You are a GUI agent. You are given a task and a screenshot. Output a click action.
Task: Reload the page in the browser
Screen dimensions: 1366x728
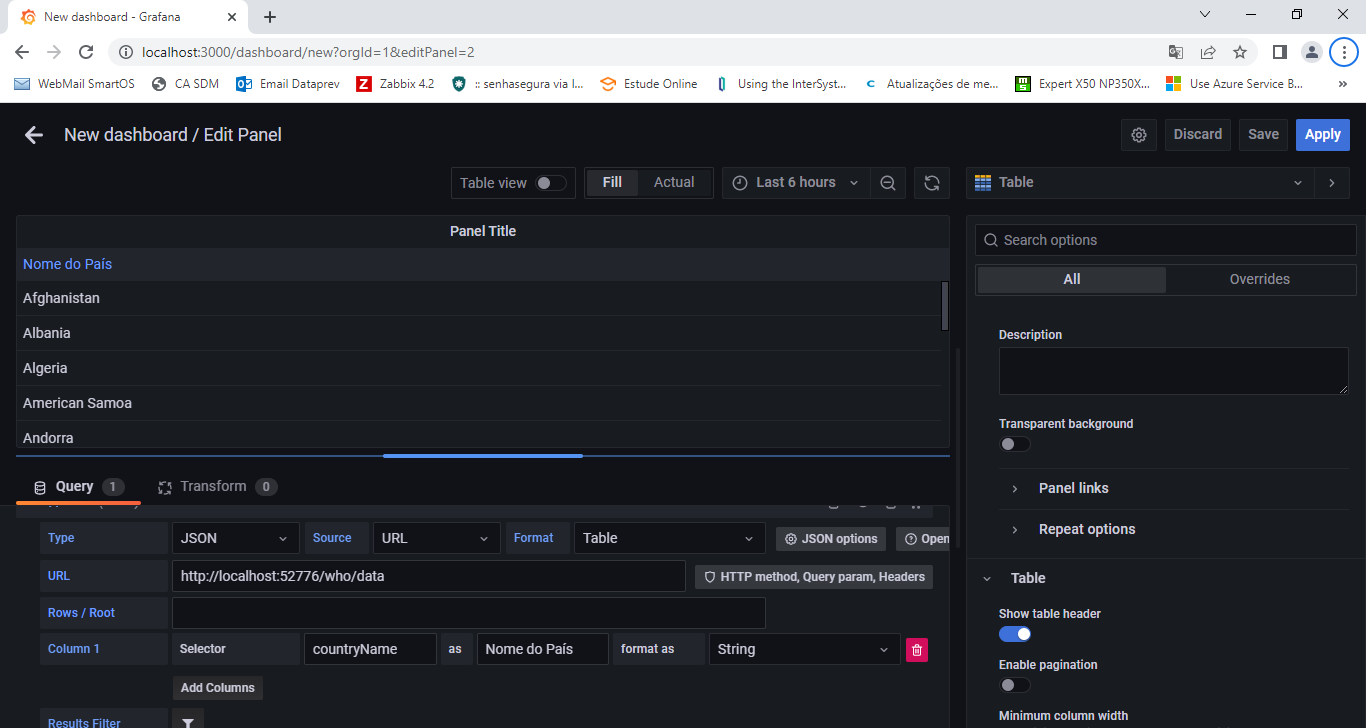(x=86, y=52)
